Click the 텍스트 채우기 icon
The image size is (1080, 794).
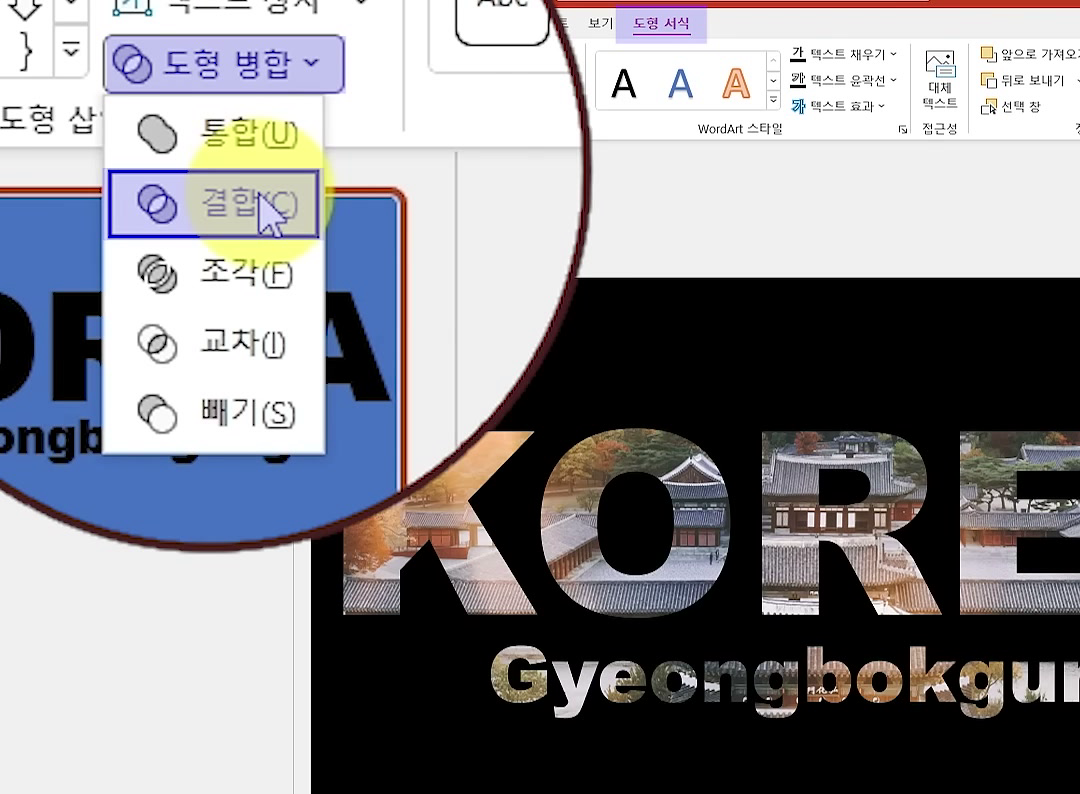tap(798, 54)
